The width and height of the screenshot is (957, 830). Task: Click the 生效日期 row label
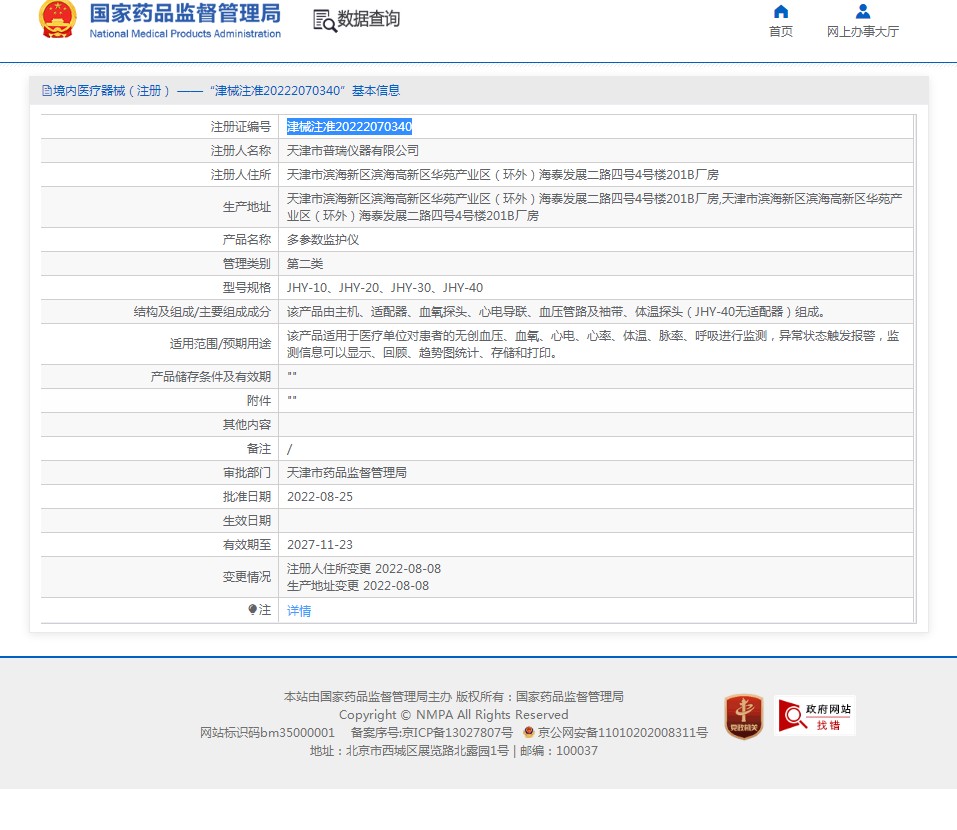point(247,521)
